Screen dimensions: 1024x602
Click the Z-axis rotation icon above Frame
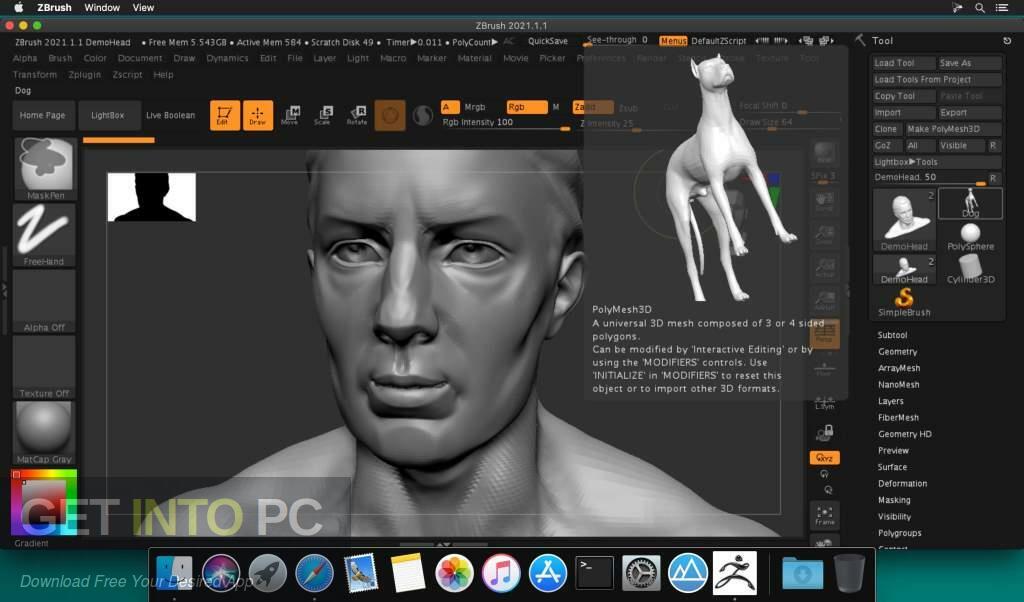(828, 490)
